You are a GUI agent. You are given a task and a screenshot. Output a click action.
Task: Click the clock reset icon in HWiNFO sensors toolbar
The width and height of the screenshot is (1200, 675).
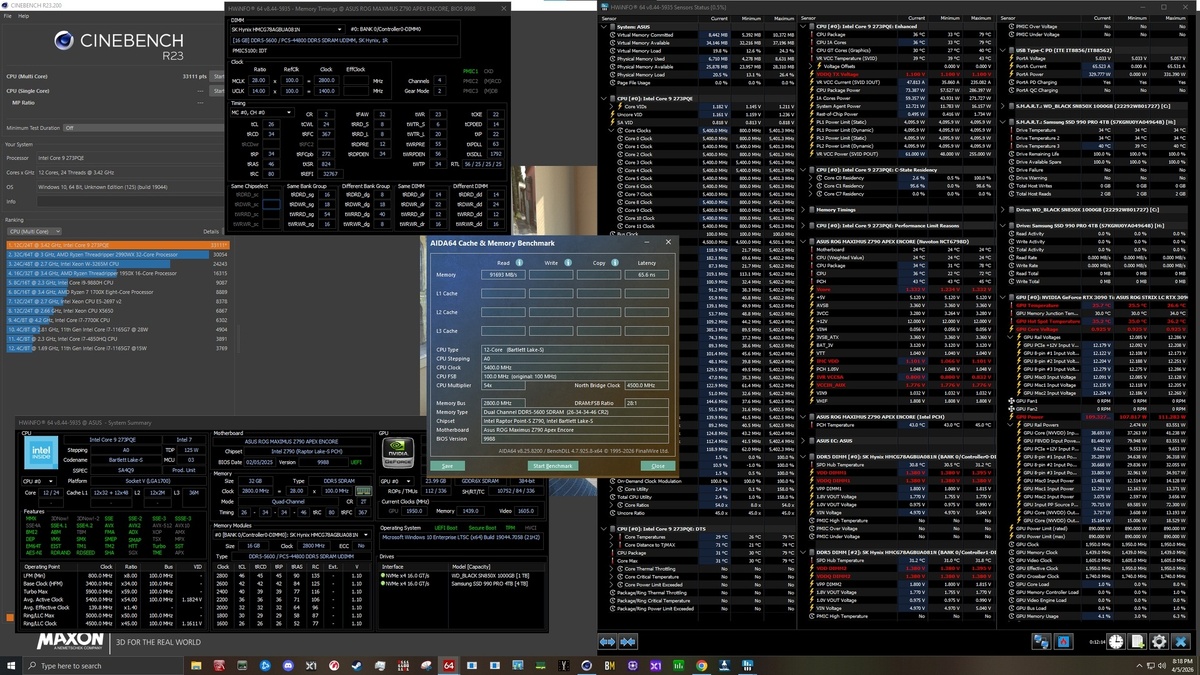1116,642
